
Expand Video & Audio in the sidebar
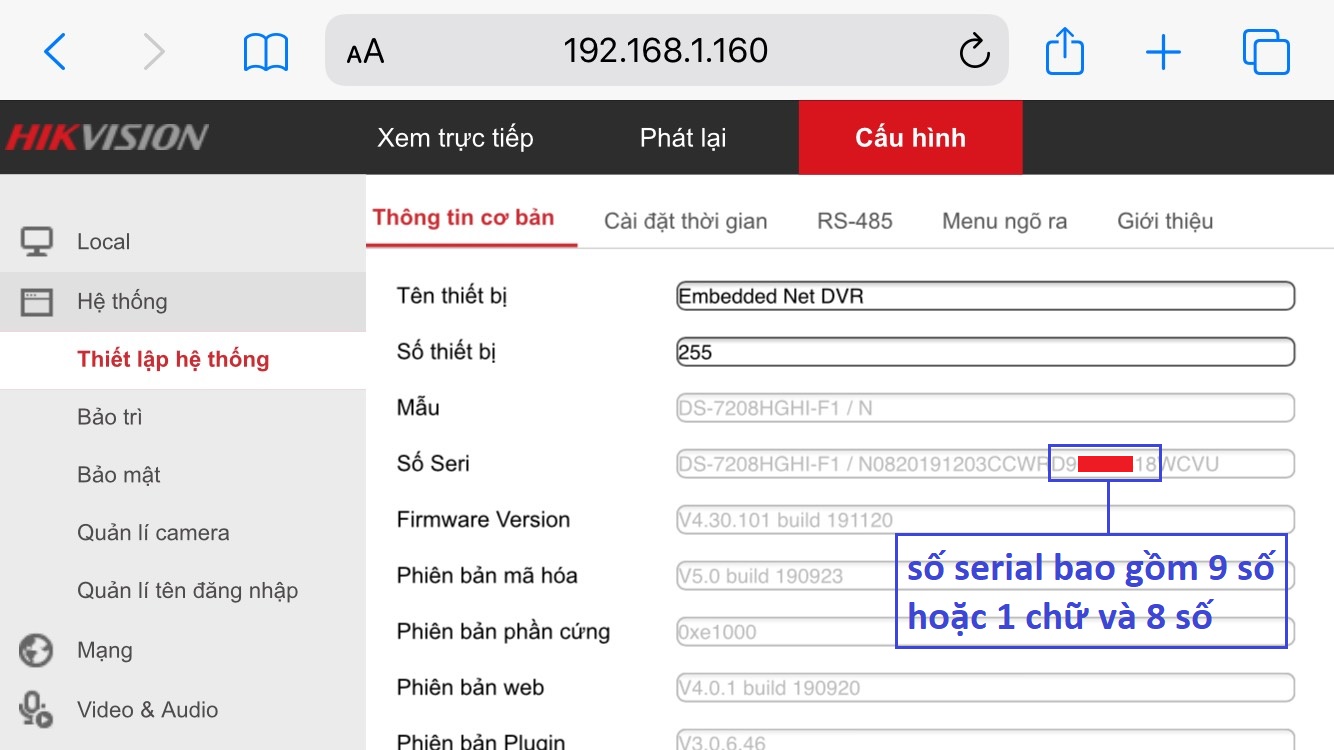click(x=148, y=709)
